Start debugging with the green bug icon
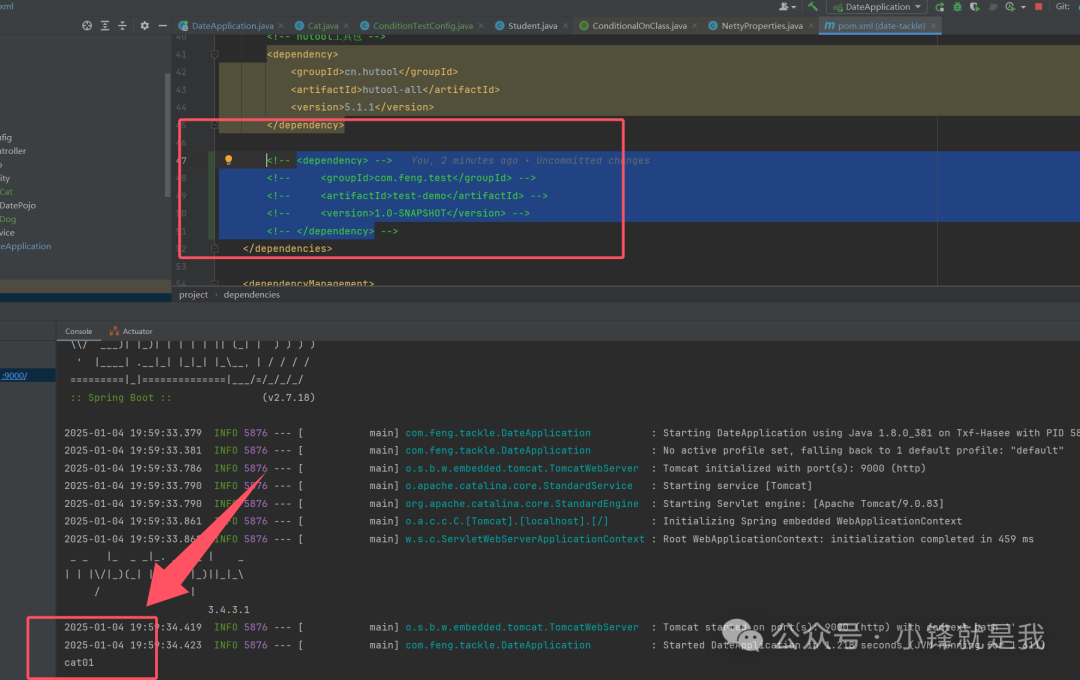This screenshot has width=1080, height=680. pos(957,7)
